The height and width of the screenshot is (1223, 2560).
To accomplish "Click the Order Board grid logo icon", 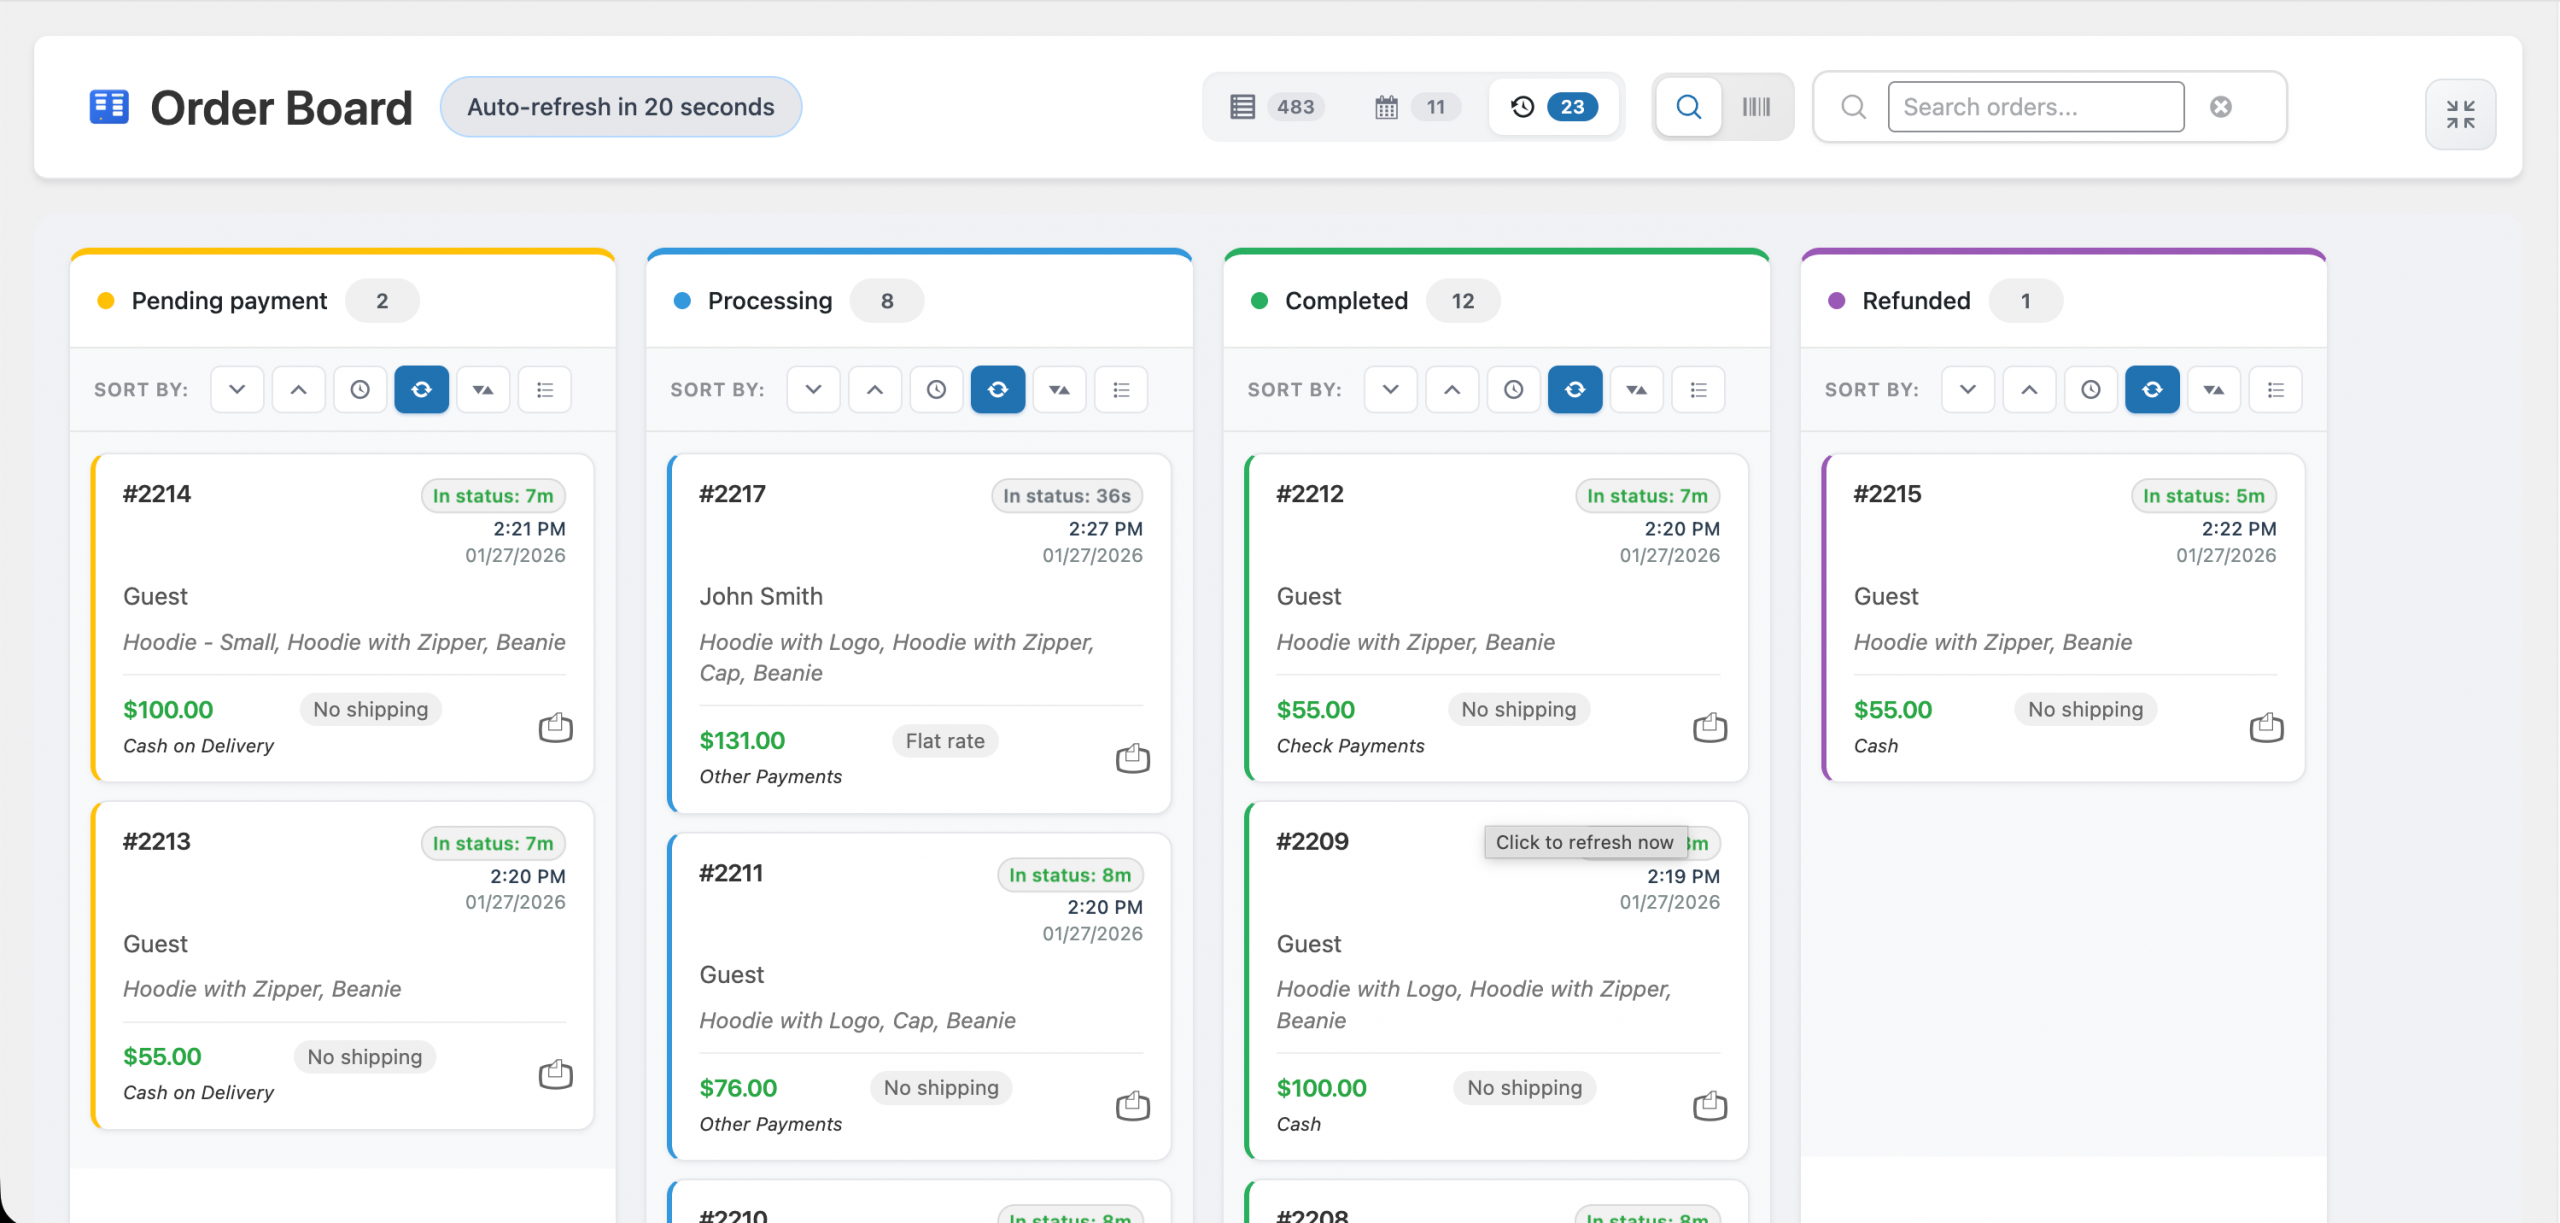I will click(109, 107).
